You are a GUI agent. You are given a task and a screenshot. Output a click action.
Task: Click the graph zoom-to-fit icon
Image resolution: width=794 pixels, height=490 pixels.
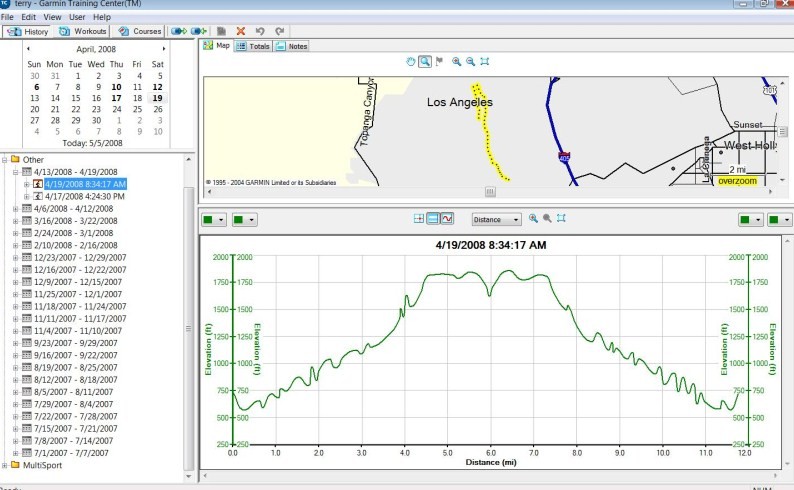click(x=561, y=218)
